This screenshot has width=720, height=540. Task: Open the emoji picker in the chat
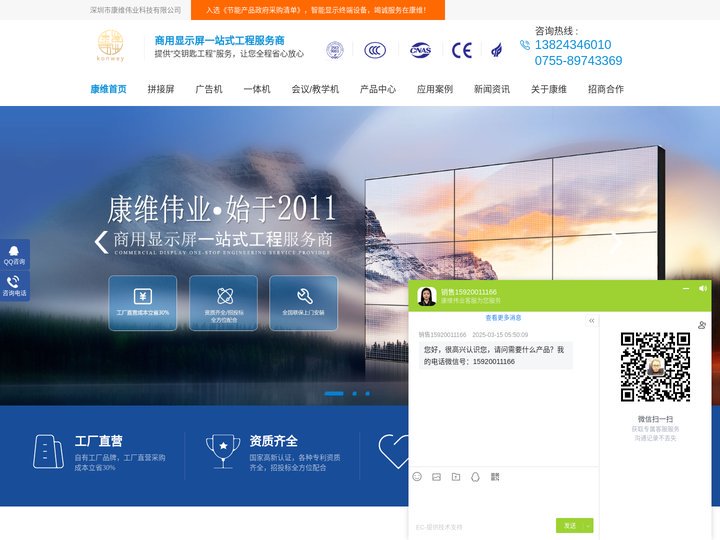417,477
